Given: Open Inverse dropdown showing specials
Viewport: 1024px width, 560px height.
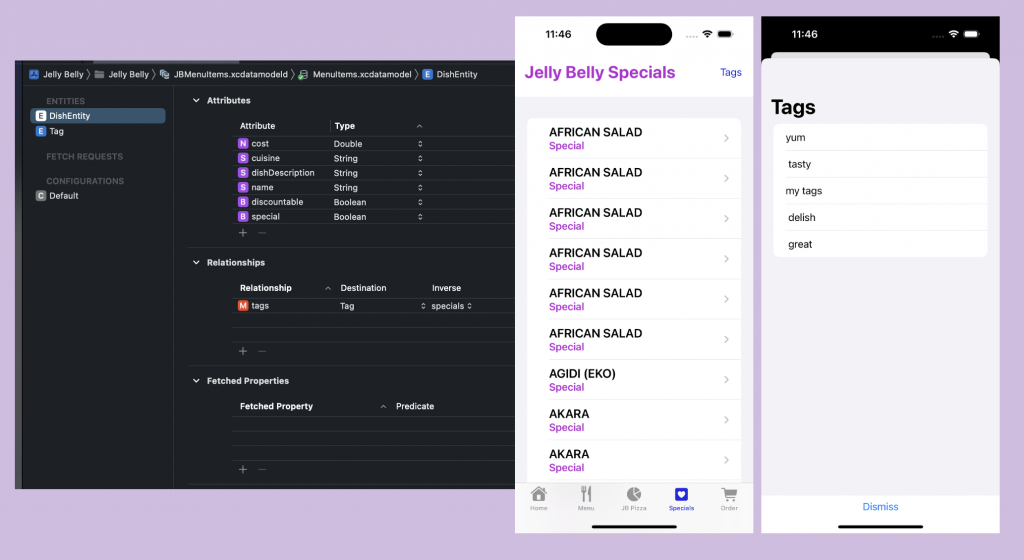Looking at the screenshot, I should point(469,306).
